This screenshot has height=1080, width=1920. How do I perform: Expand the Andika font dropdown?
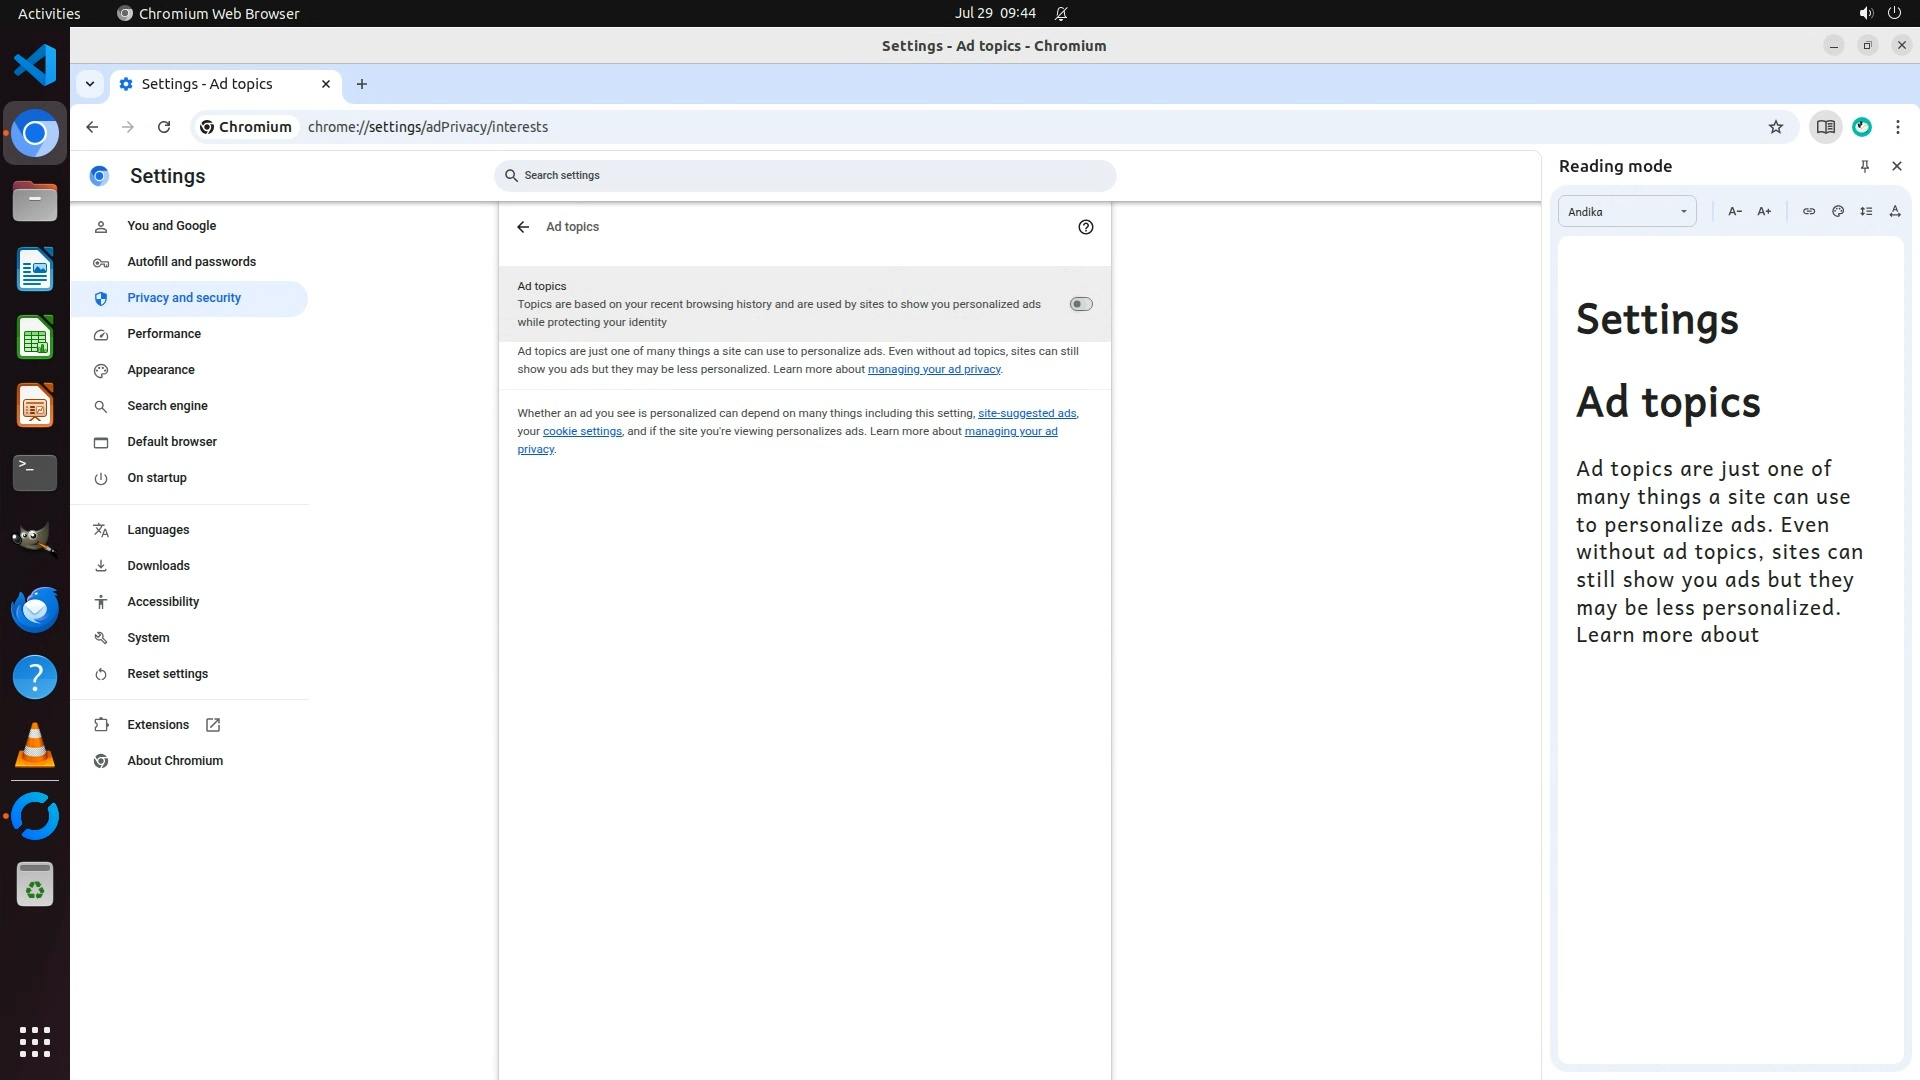(1627, 211)
